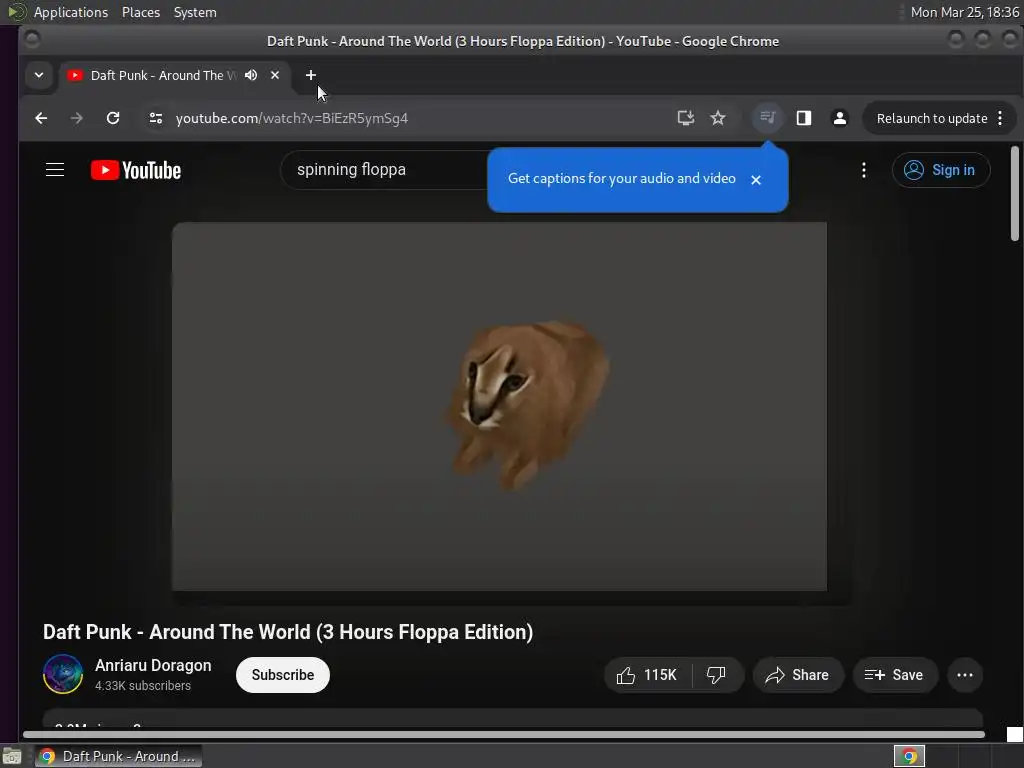Click the address bar URL
The height and width of the screenshot is (768, 1024).
point(291,118)
